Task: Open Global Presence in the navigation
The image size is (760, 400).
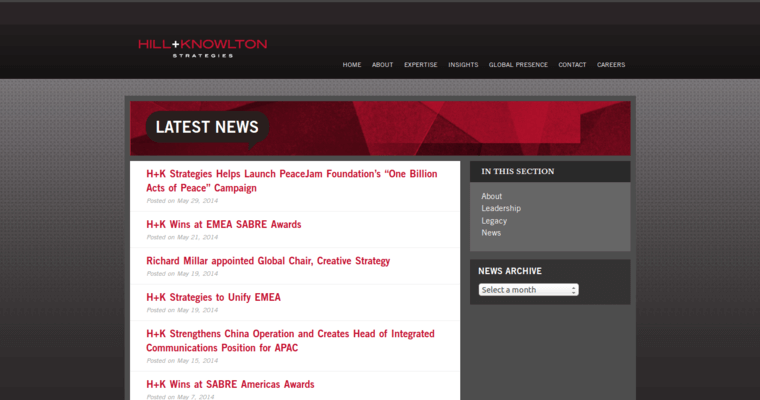Action: 518,64
